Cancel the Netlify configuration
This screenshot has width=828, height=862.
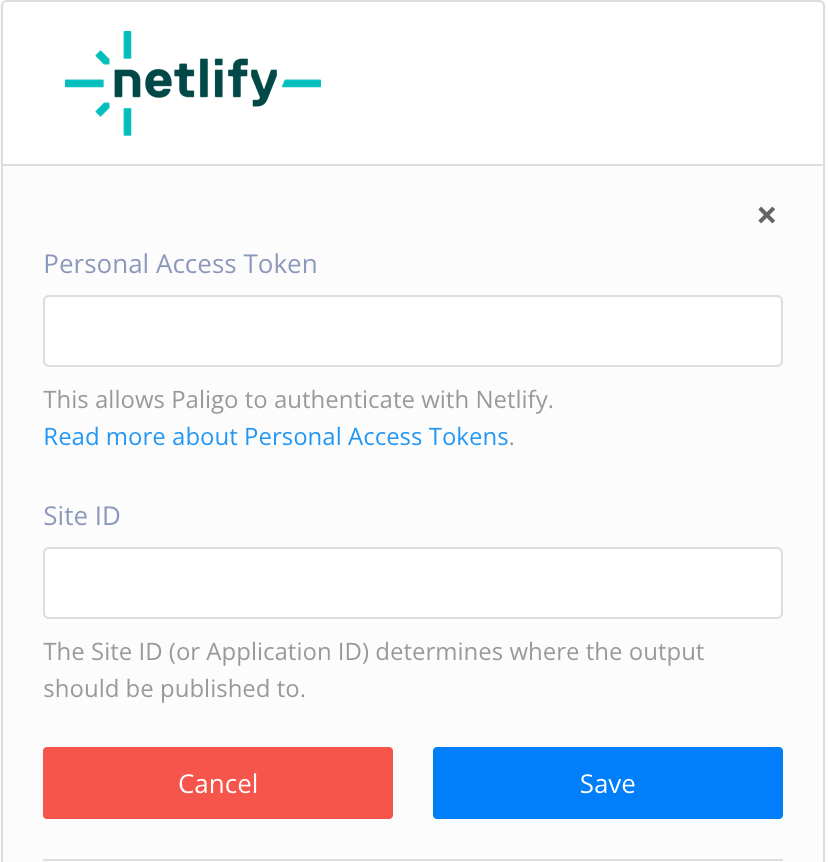click(x=217, y=783)
